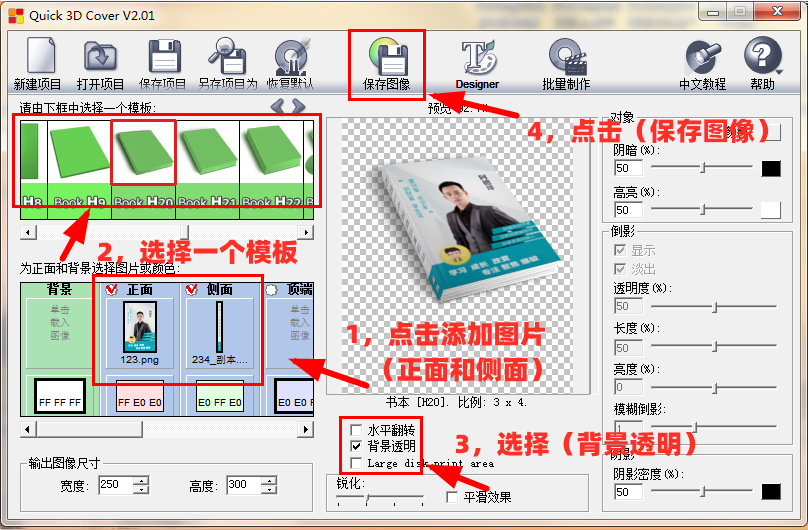Click the 高亮 white color swatch
The height and width of the screenshot is (530, 808).
pos(771,210)
